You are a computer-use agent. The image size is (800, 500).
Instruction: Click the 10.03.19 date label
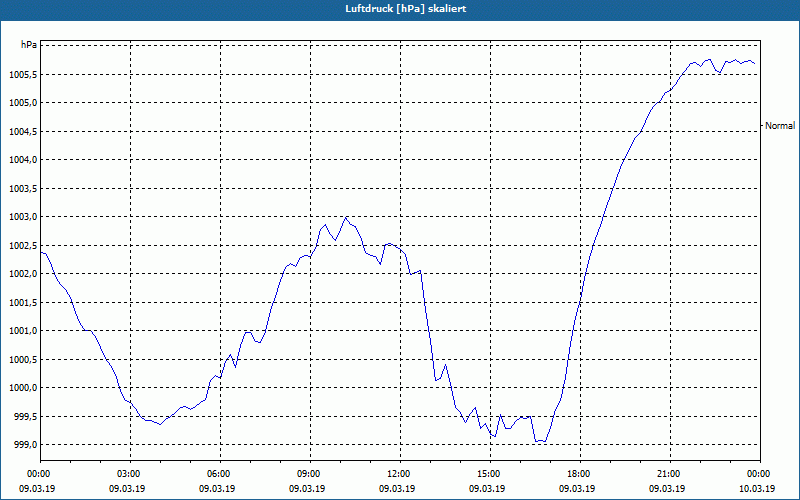(x=757, y=488)
